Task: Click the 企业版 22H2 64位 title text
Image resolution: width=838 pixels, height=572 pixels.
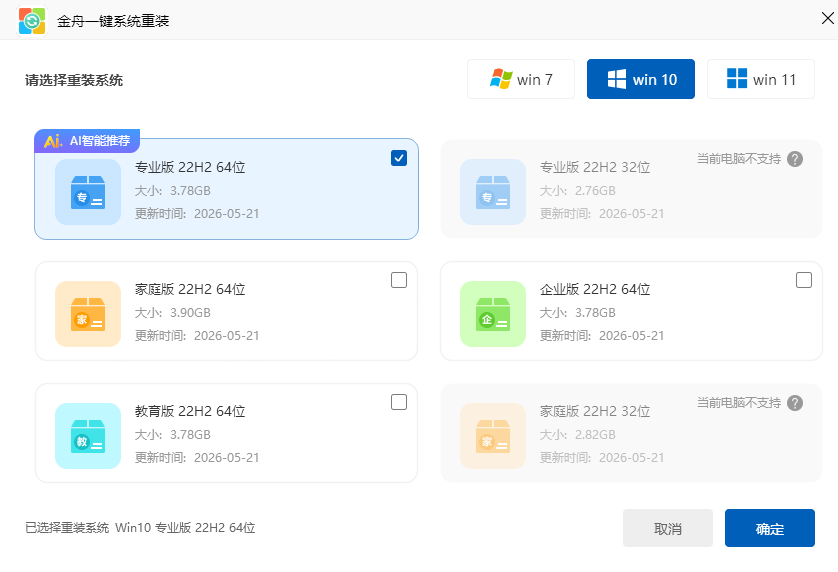Action: [x=595, y=289]
